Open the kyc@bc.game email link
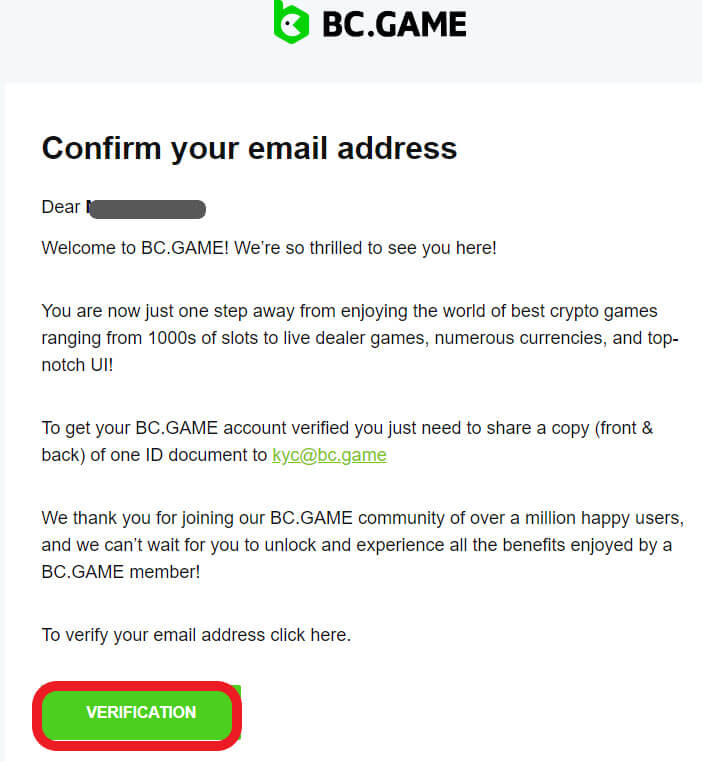Viewport: 702px width, 762px height. tap(329, 455)
